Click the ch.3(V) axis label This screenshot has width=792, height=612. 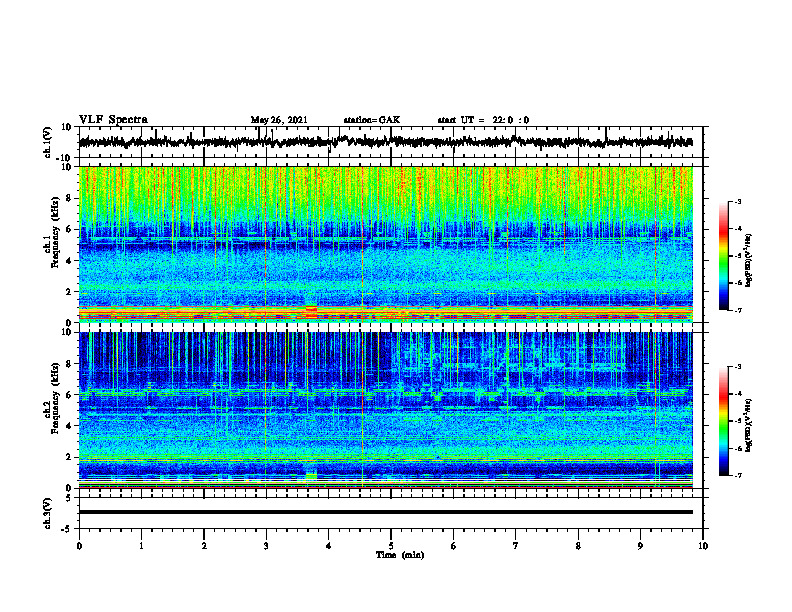(48, 513)
